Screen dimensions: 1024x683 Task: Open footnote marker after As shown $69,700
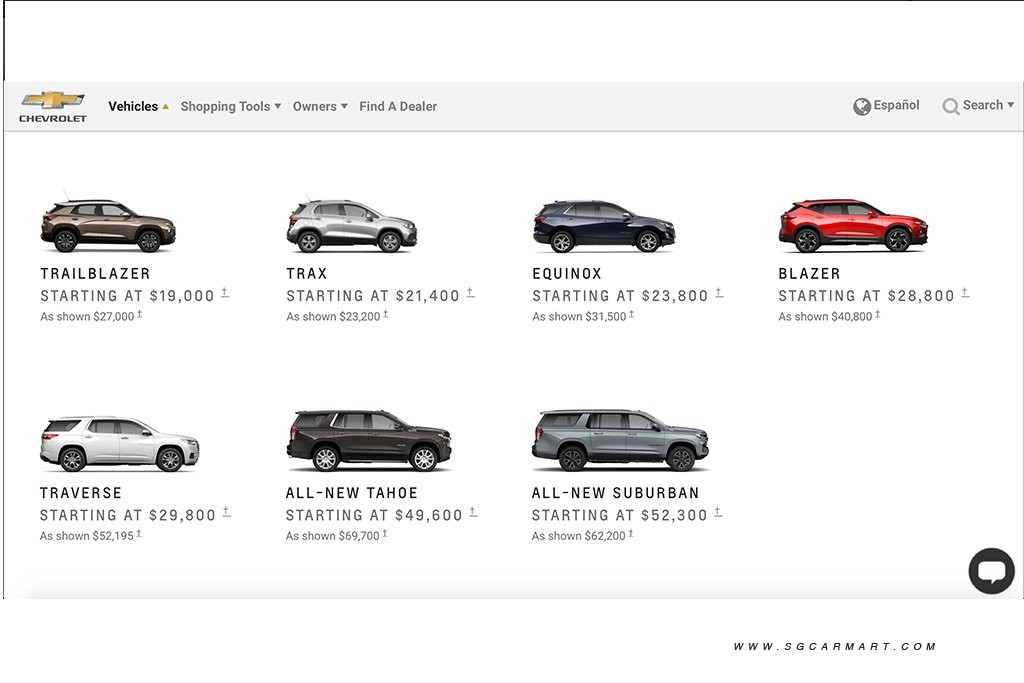385,534
